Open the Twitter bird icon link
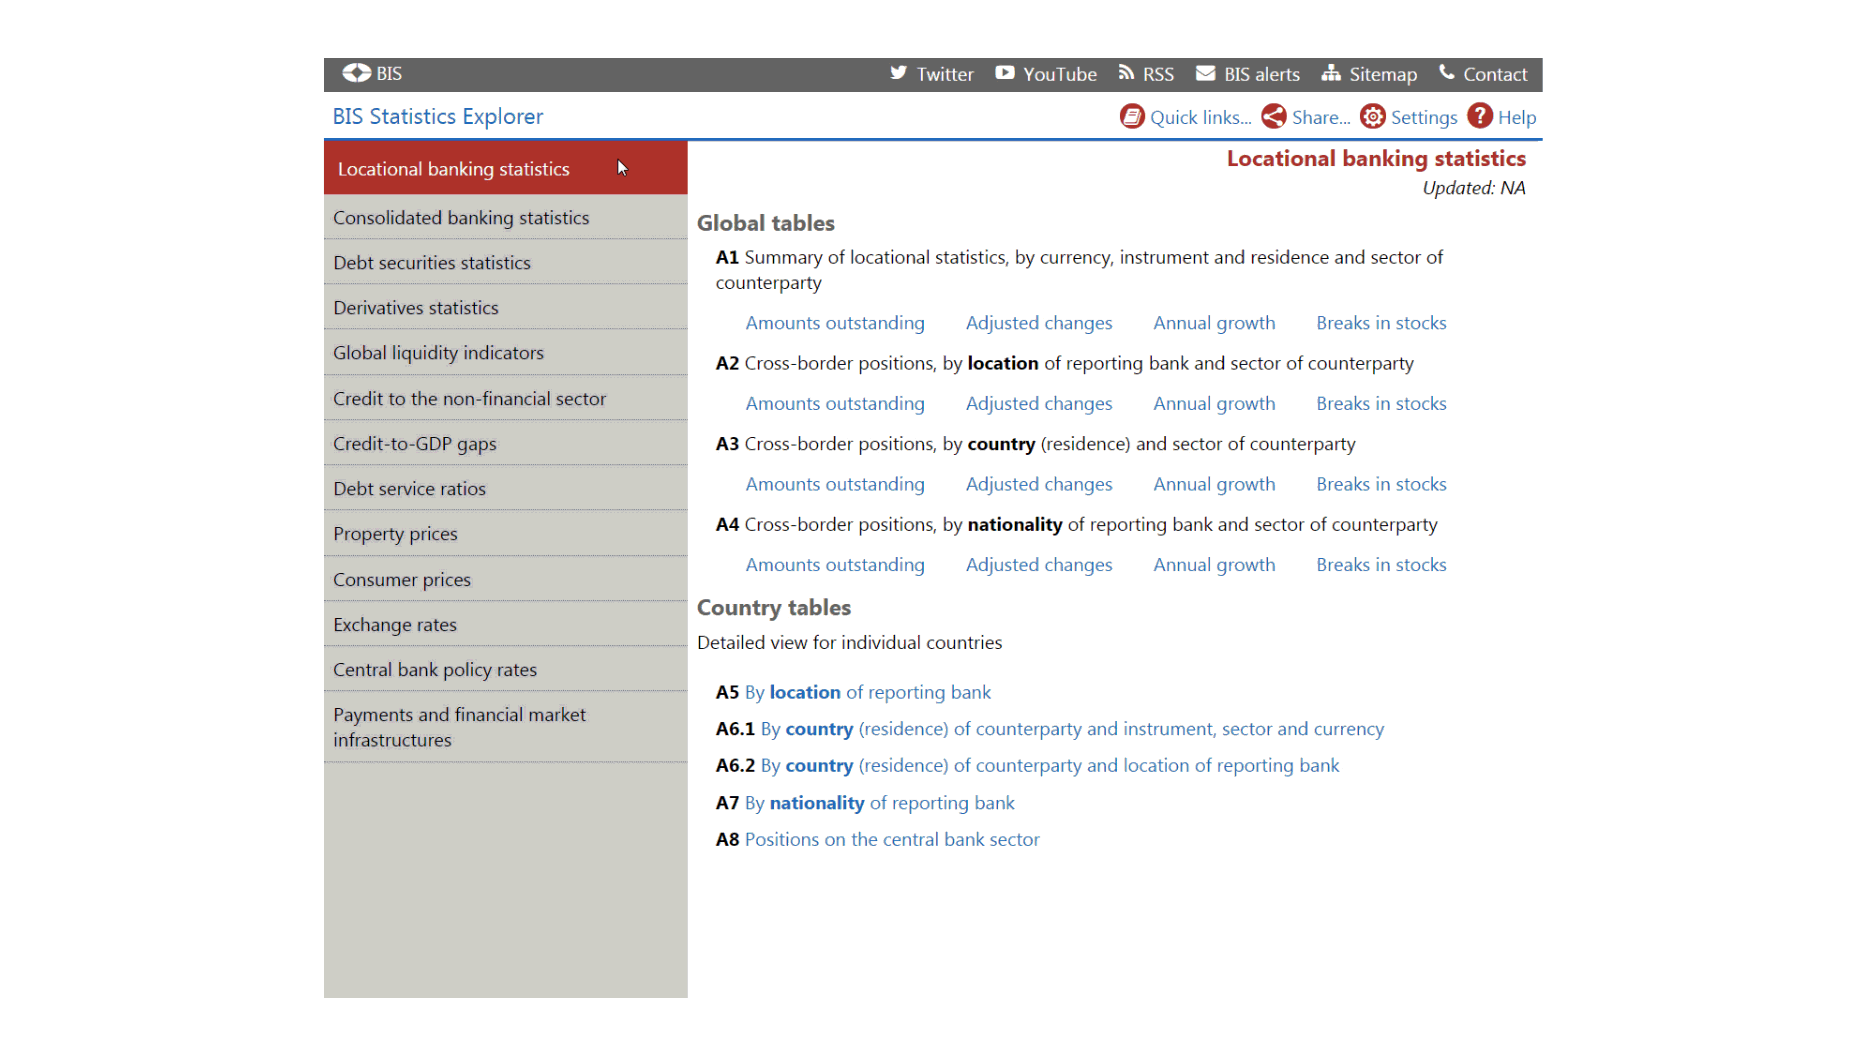 coord(898,73)
